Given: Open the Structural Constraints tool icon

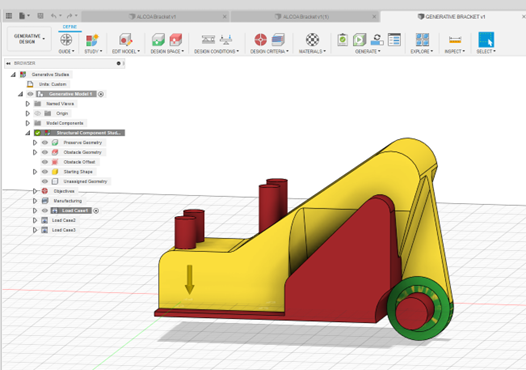Looking at the screenshot, I should tap(208, 40).
